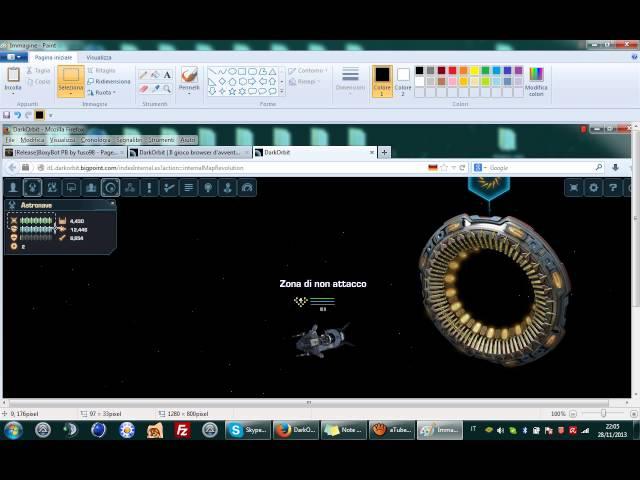Select the Fill with color bucket tool

pyautogui.click(x=155, y=75)
